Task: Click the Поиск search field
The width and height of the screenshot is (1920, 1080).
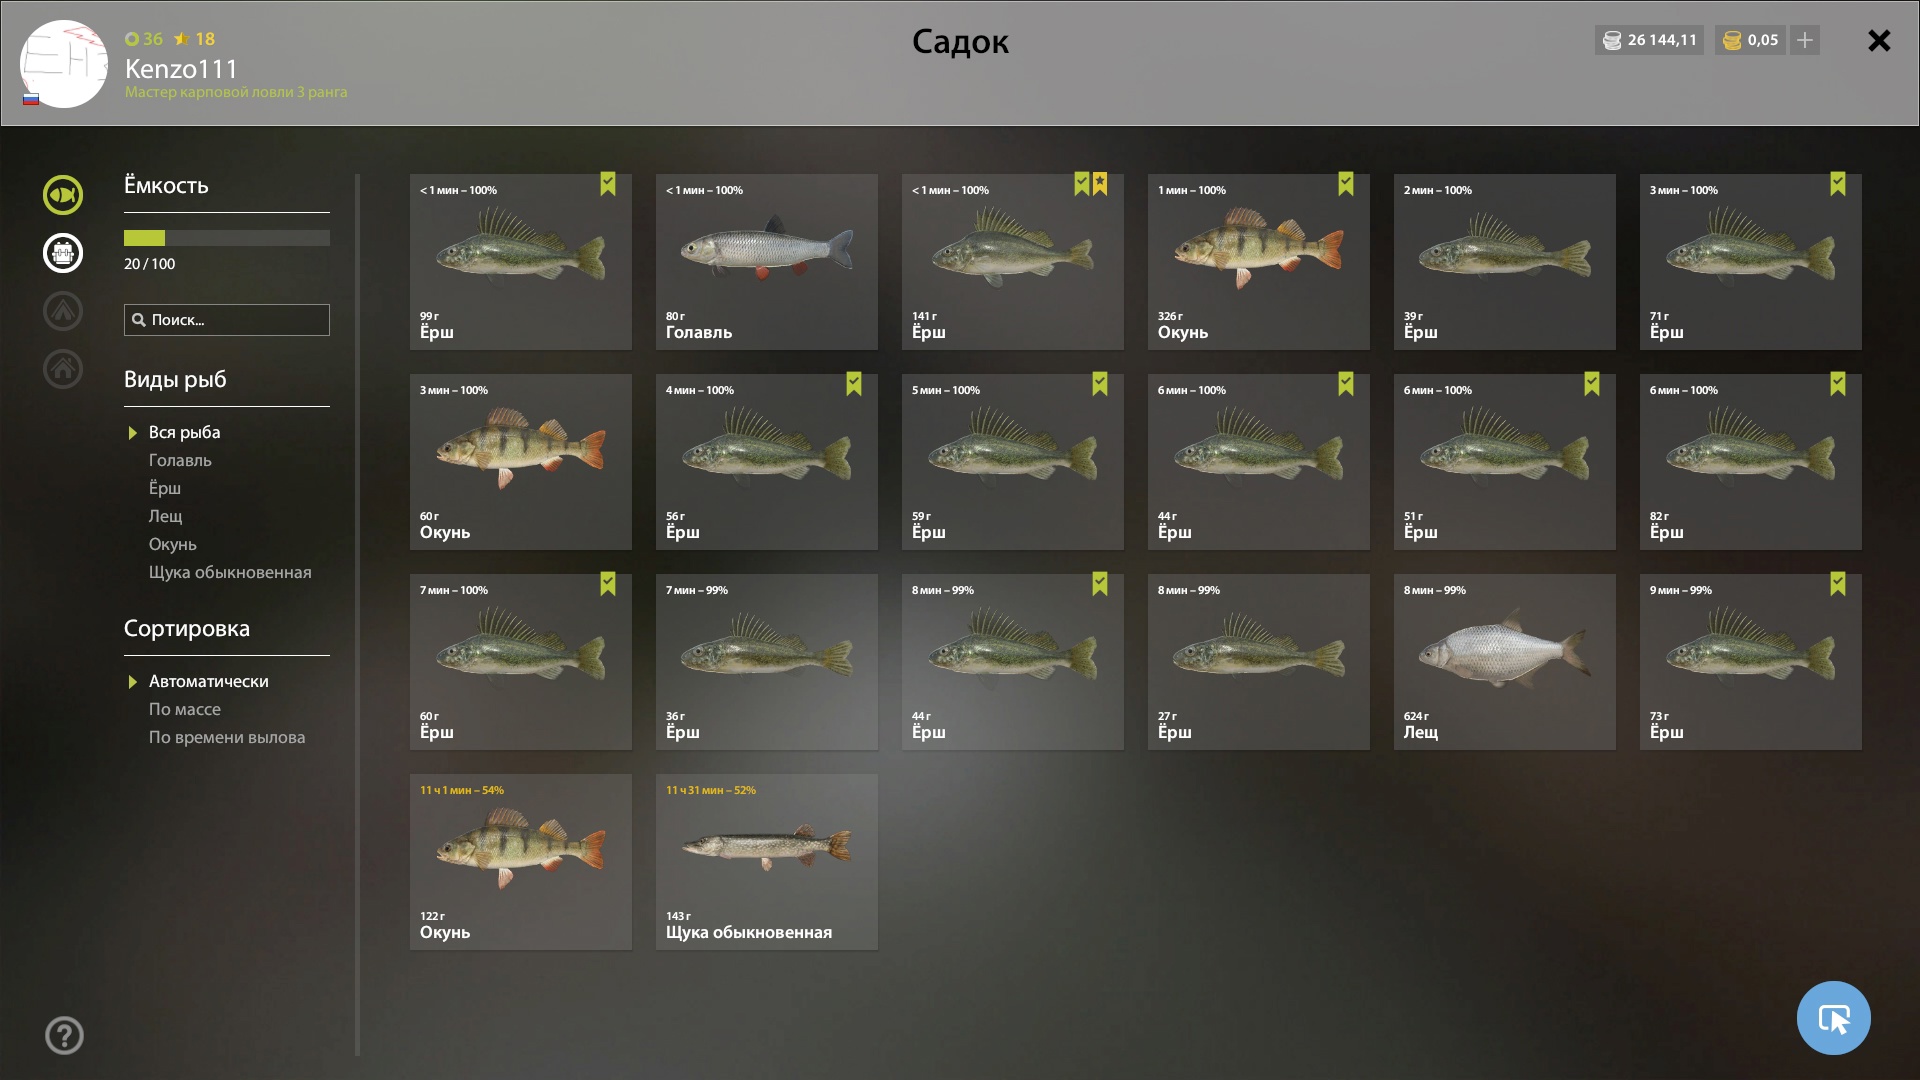Action: pos(227,320)
